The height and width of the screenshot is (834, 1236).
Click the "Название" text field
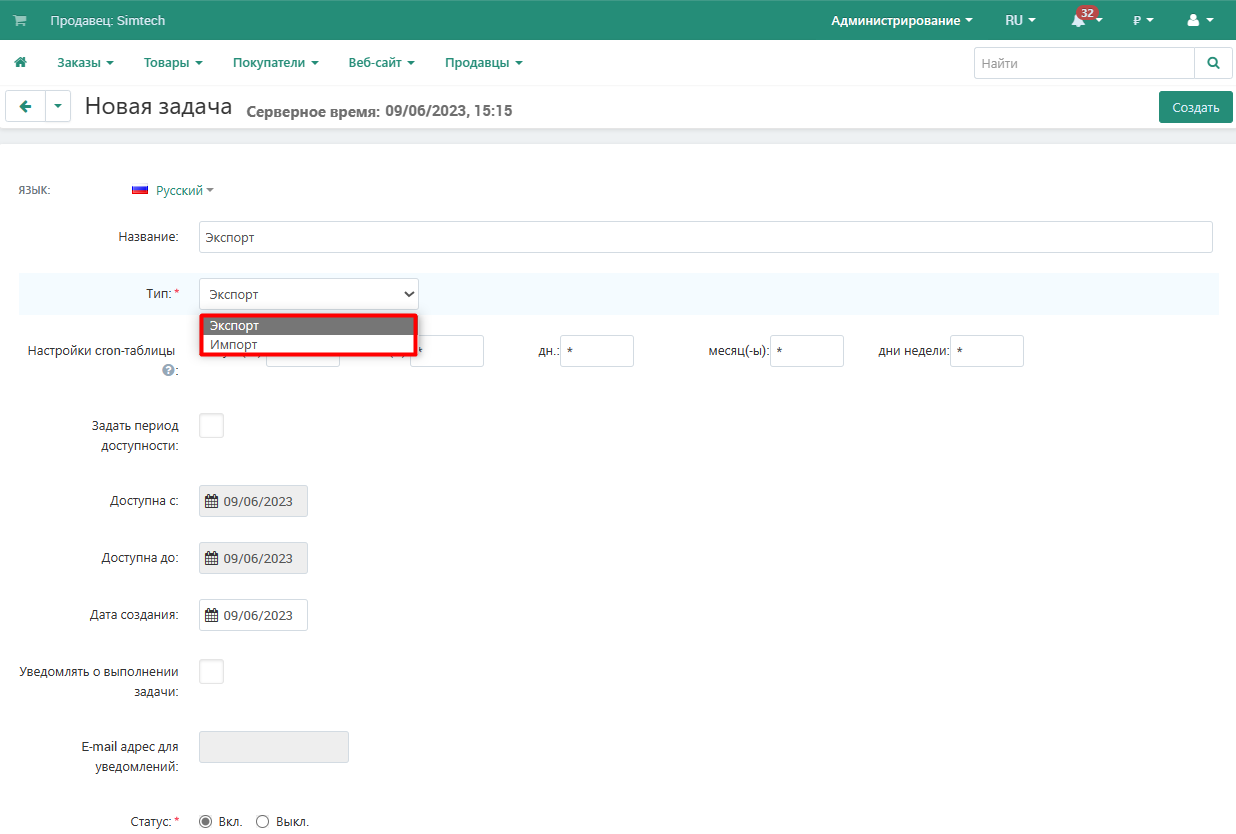[706, 237]
